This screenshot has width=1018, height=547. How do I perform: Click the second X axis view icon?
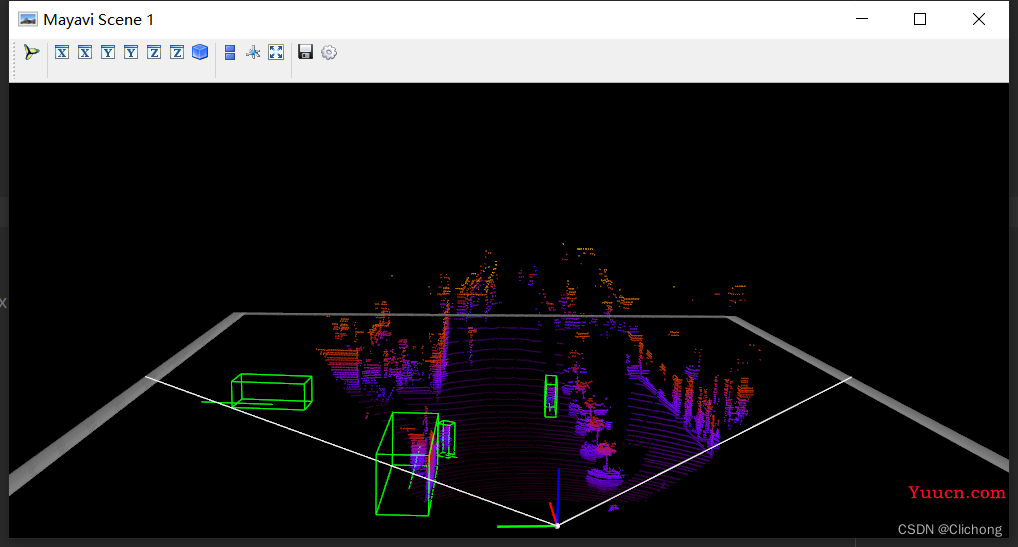tap(85, 53)
